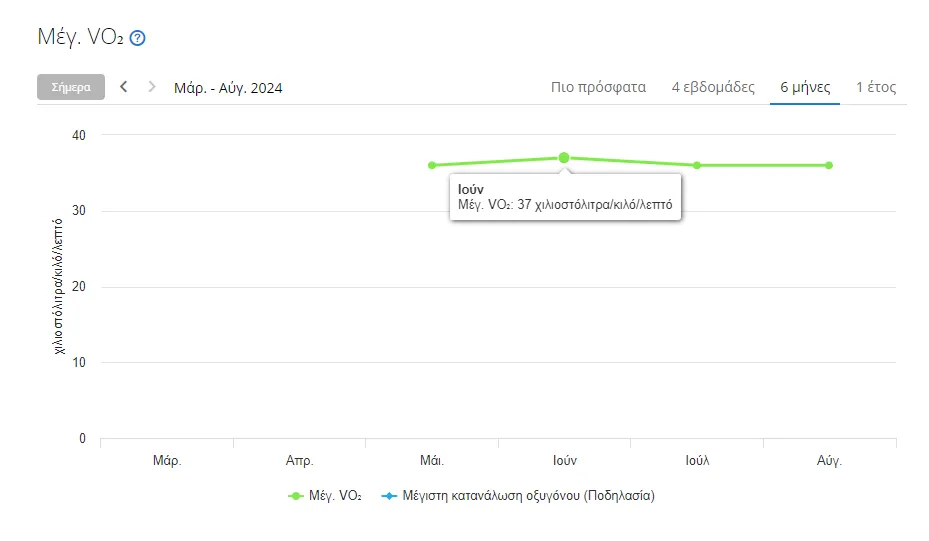
Task: Click the Μέγ. VO₂ chart title
Action: click(x=80, y=38)
